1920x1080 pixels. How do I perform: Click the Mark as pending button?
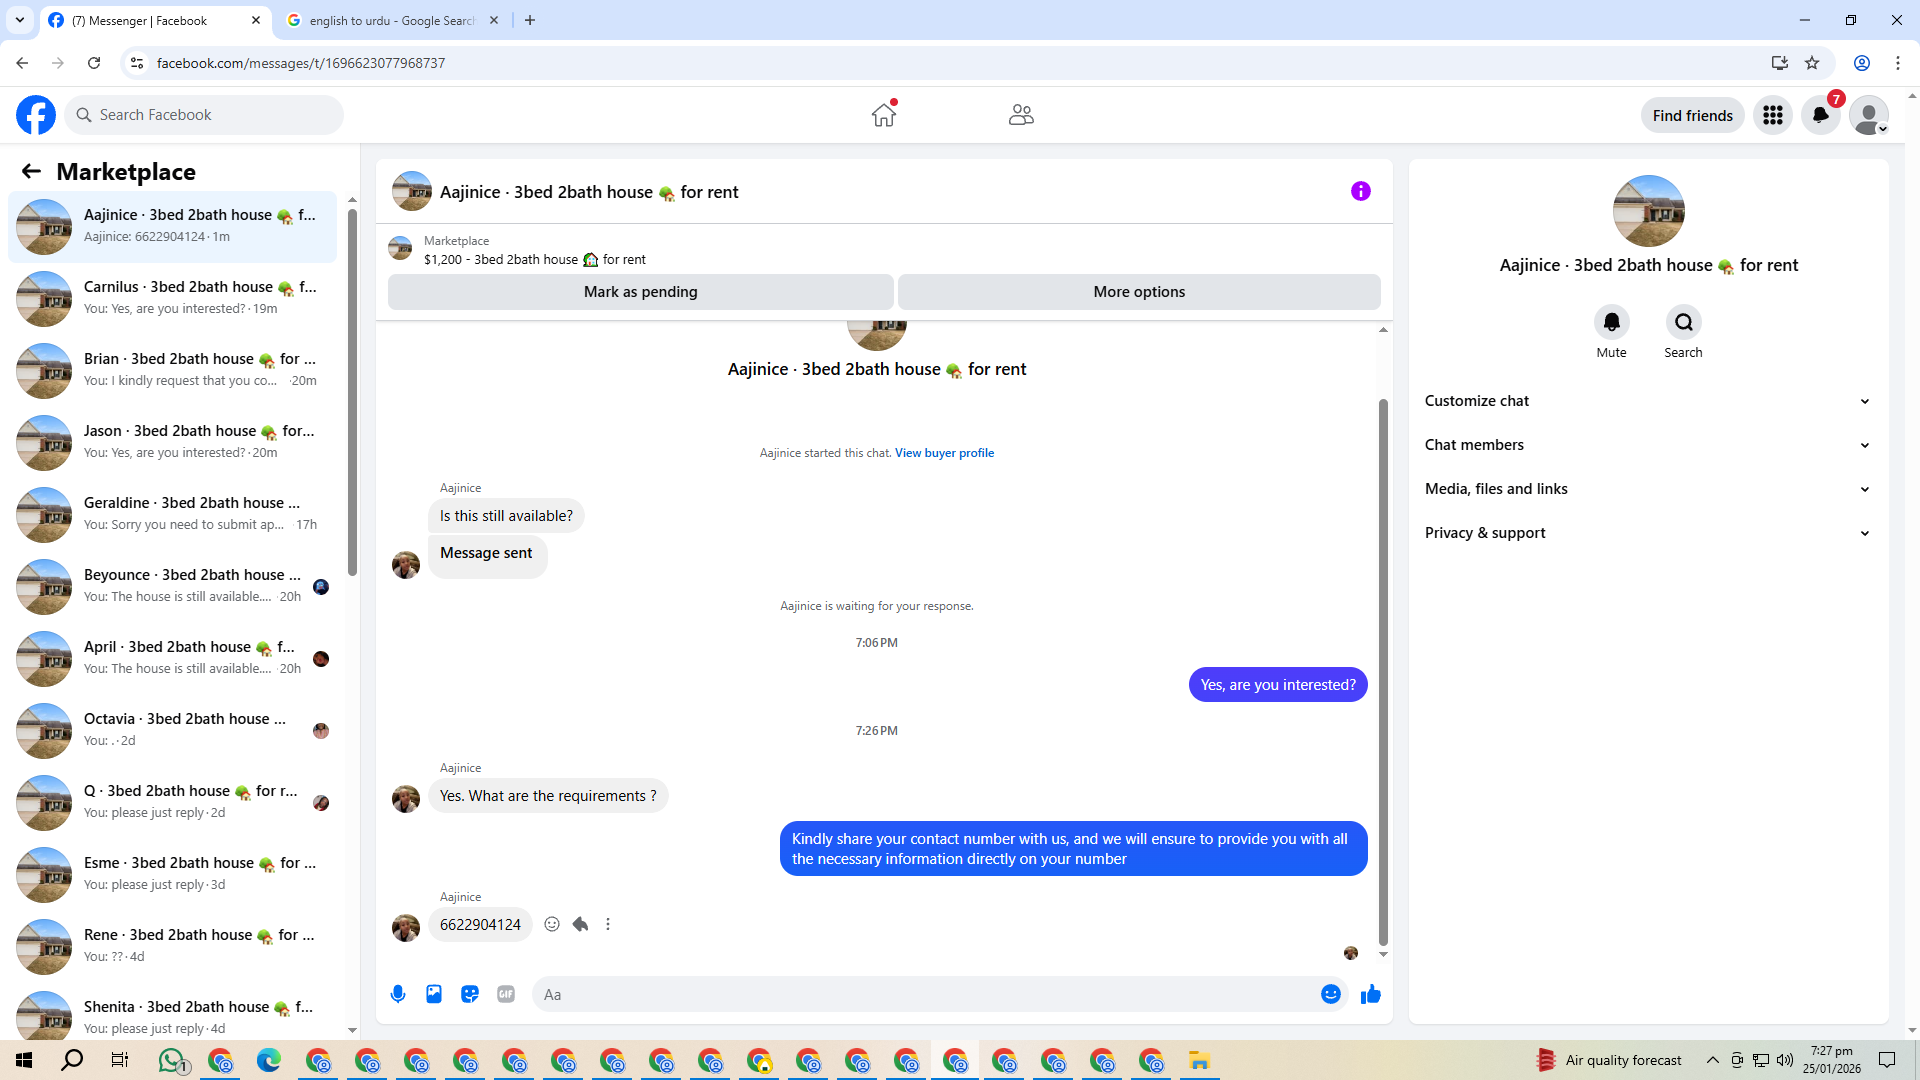(x=641, y=292)
